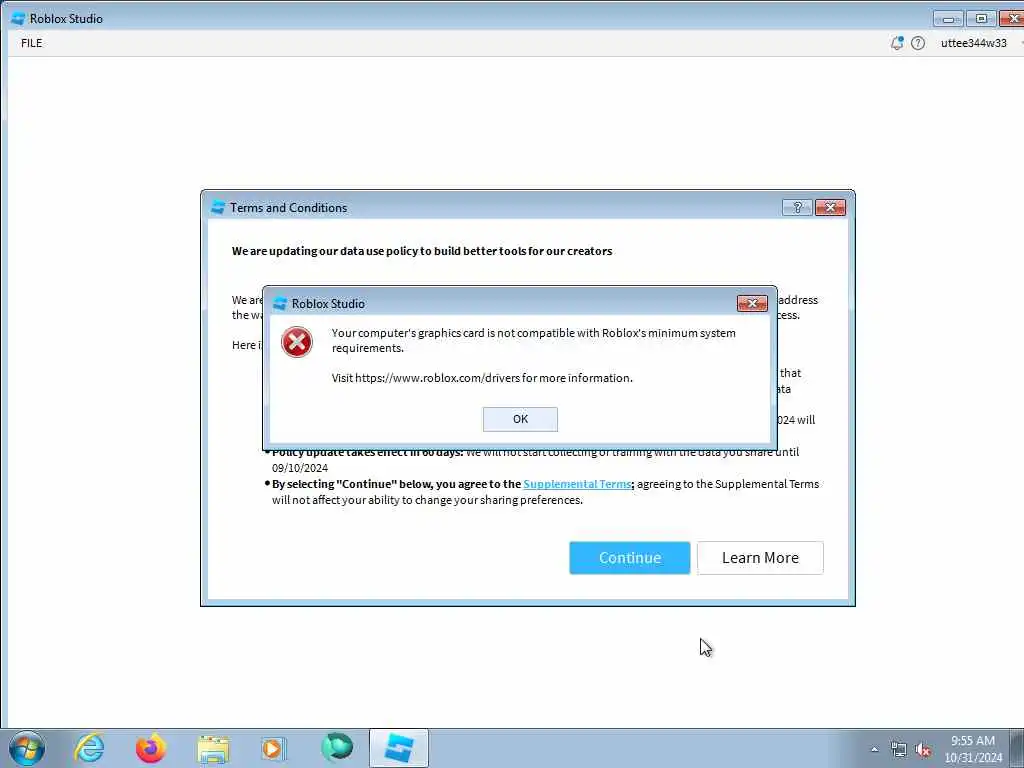Open Windows Explorer from taskbar

coord(213,749)
